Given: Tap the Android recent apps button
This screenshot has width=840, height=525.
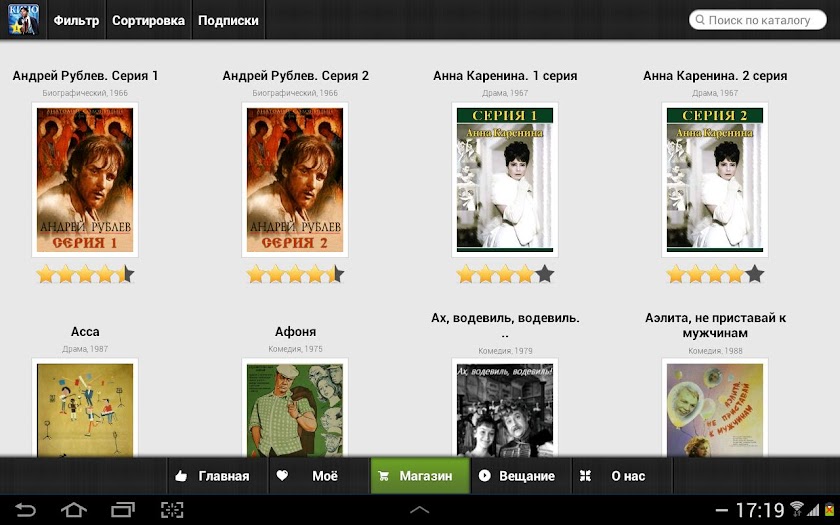Looking at the screenshot, I should click(123, 509).
